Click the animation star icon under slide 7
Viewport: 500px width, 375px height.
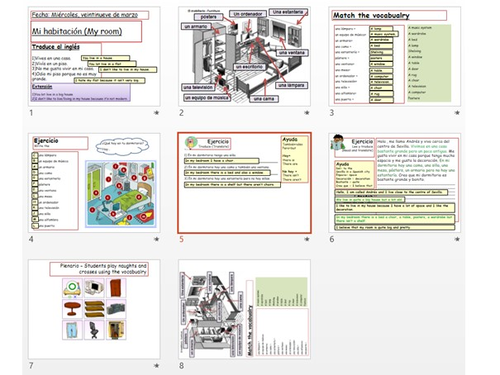[156, 365]
